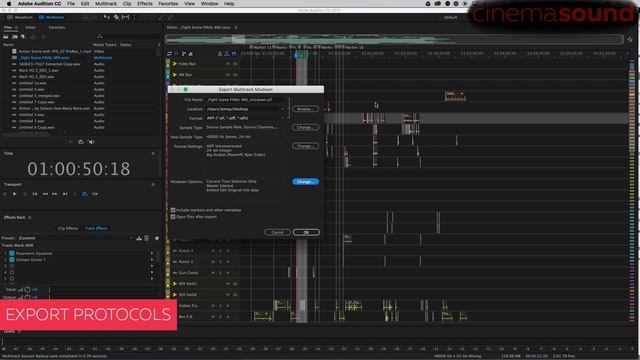Toggle power for effects rack slot 4
The image size is (640, 360).
click(x=12, y=272)
